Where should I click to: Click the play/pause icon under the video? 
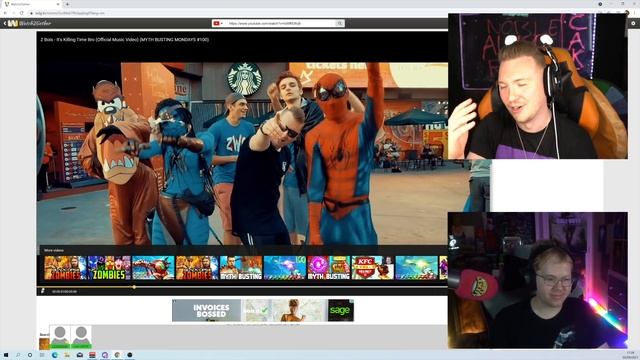(x=43, y=291)
